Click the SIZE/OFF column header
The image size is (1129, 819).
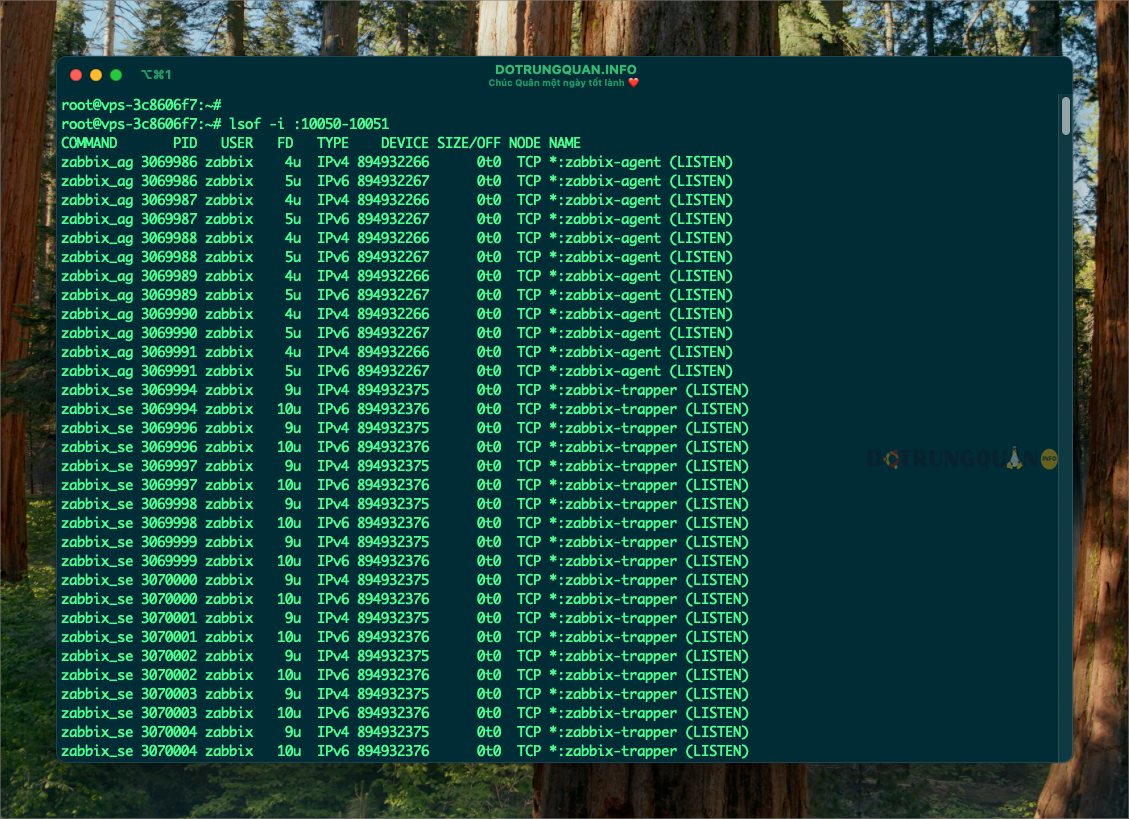pos(469,143)
